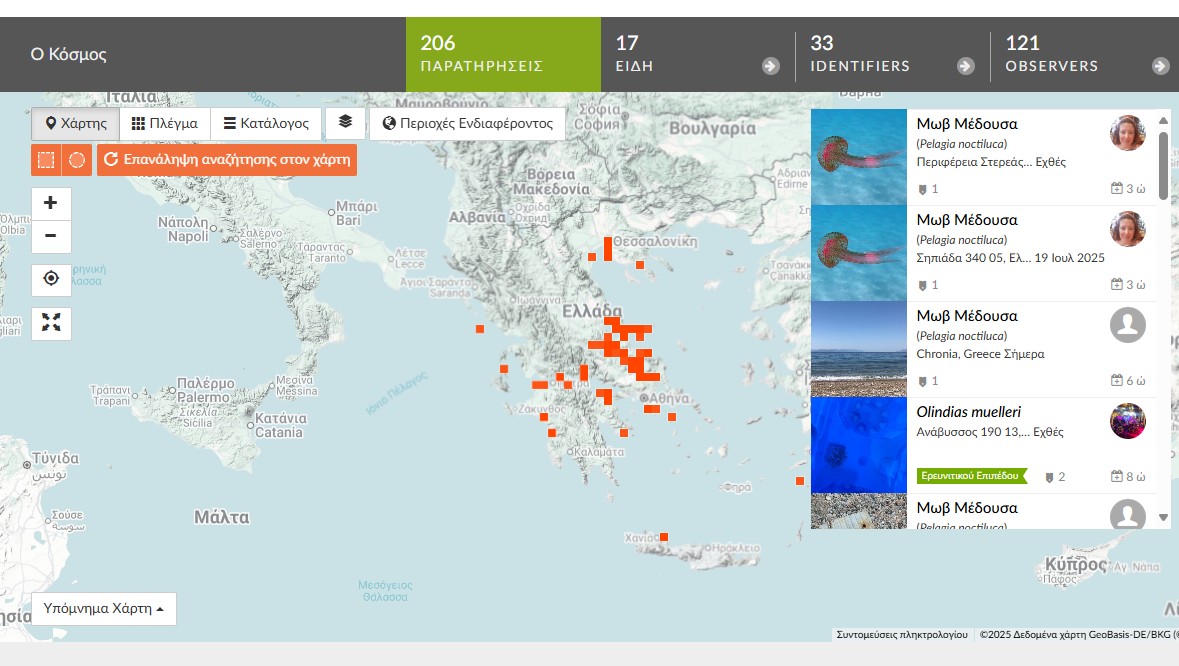The image size is (1179, 666).
Task: Click Επανάληψη αναζήτησης στον χάρτη button
Action: (227, 159)
